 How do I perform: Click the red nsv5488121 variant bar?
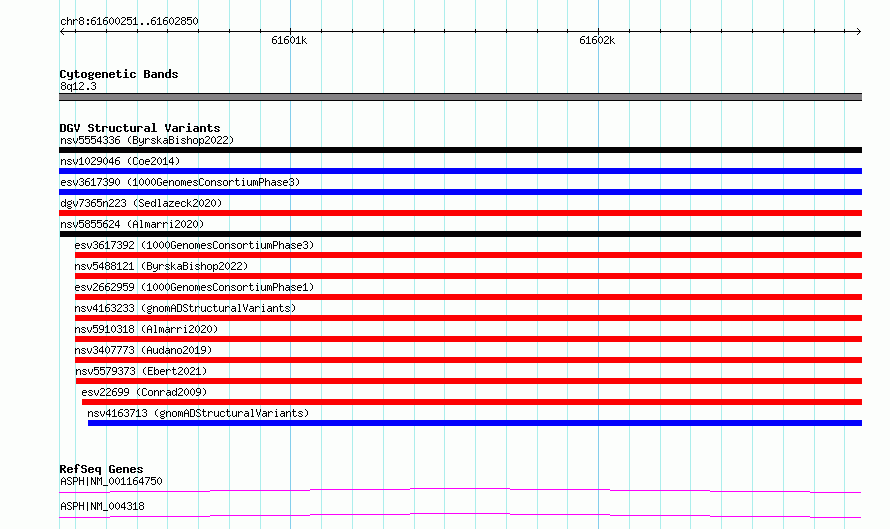468,276
